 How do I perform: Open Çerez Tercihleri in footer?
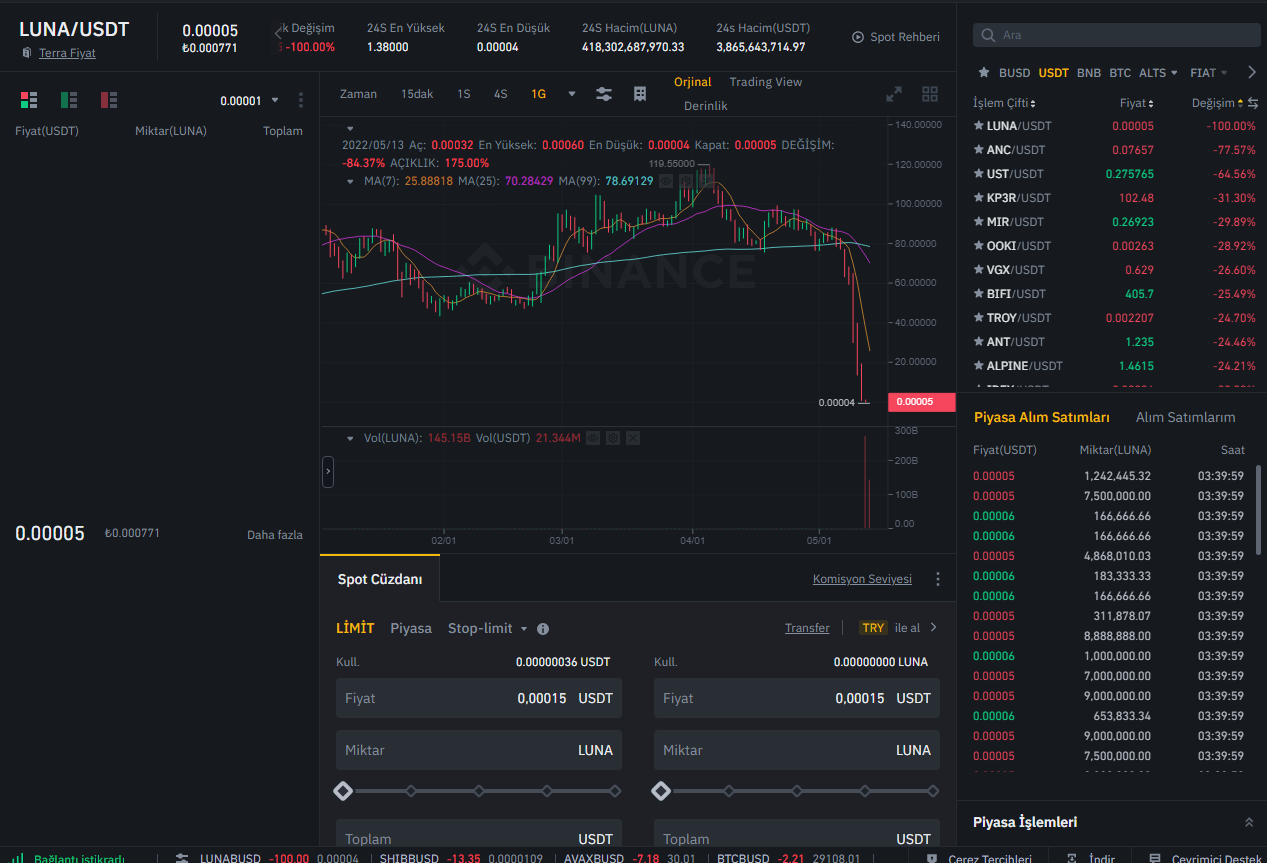(x=978, y=858)
